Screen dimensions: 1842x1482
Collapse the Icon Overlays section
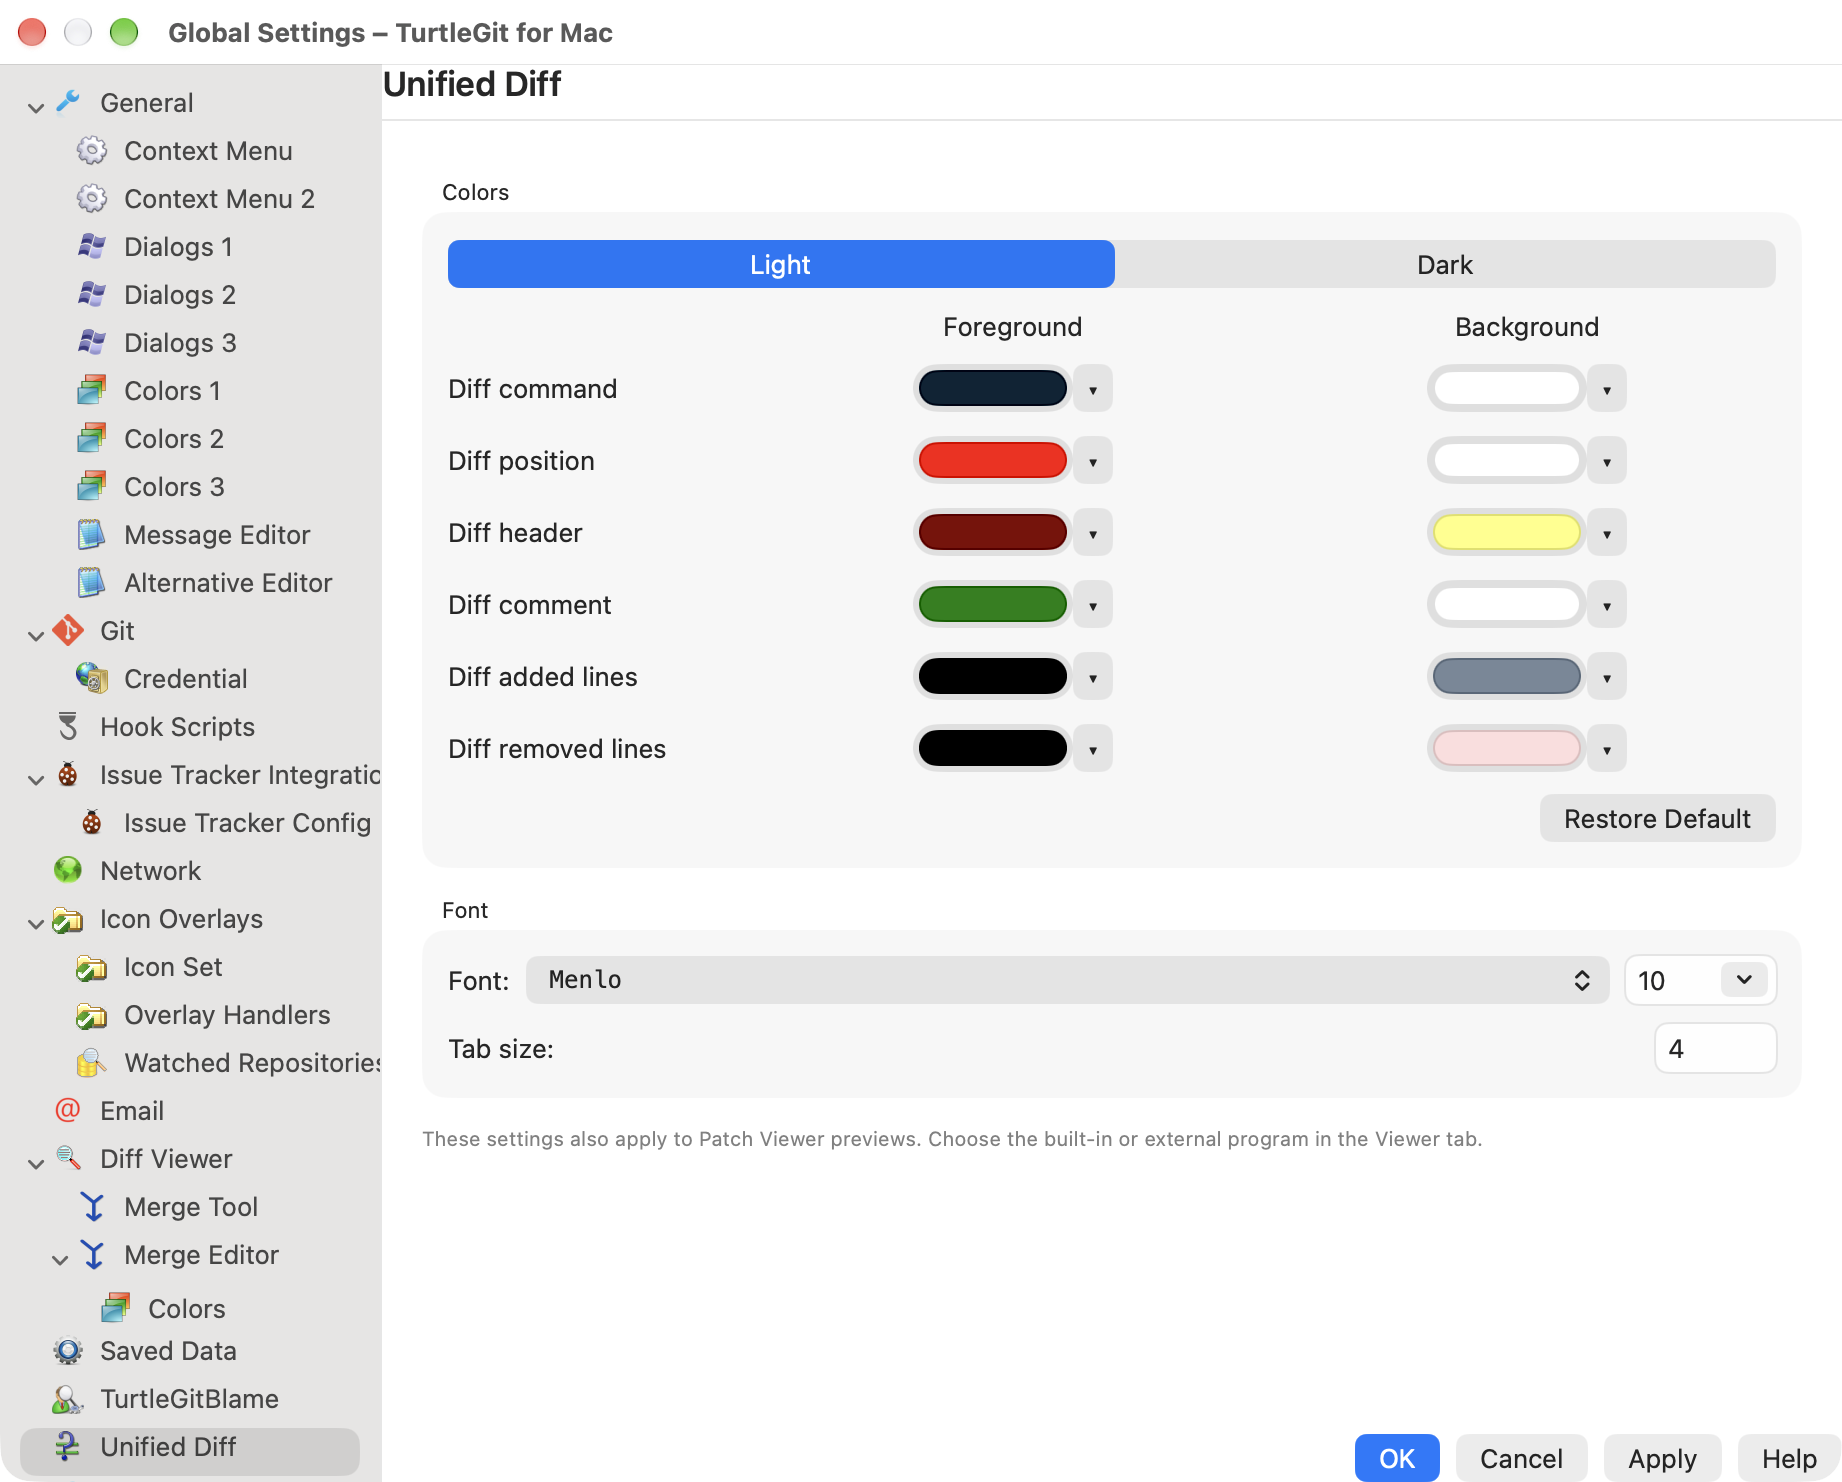(x=36, y=922)
